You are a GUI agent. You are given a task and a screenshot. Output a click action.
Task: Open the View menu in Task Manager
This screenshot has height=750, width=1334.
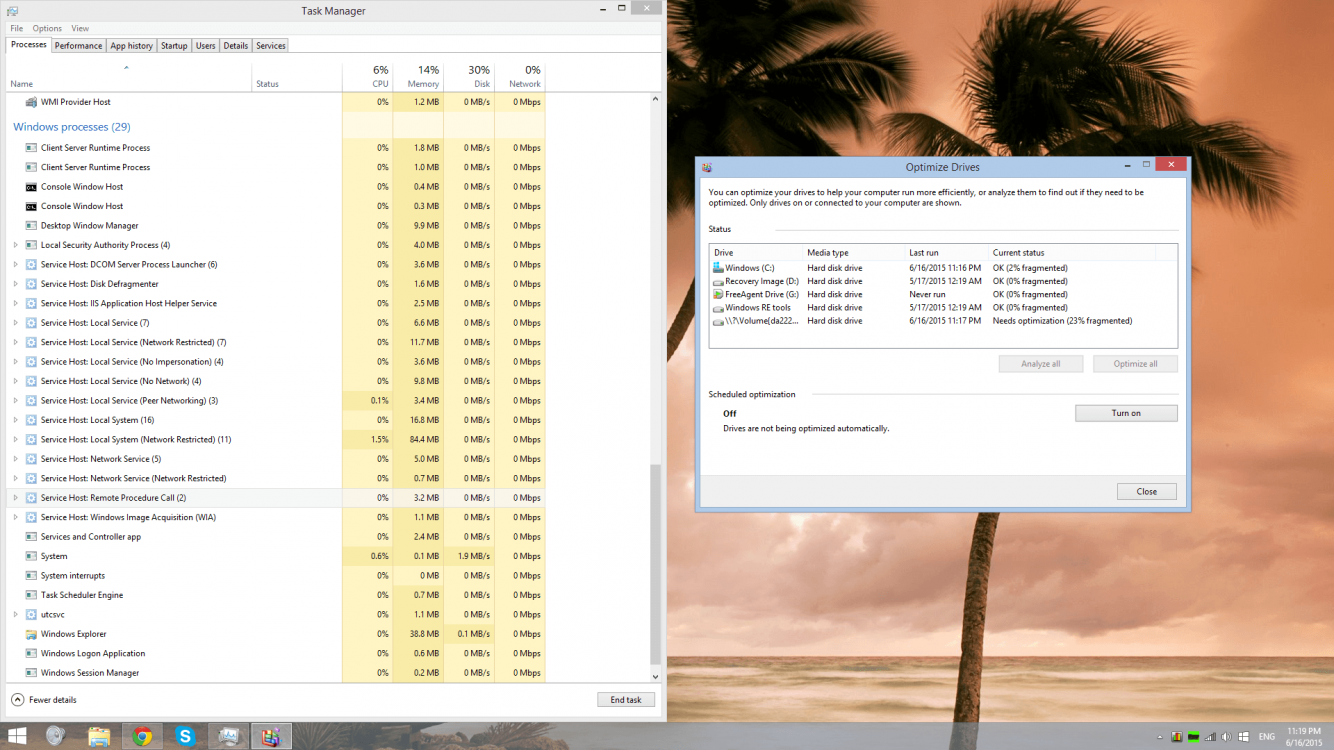[80, 28]
